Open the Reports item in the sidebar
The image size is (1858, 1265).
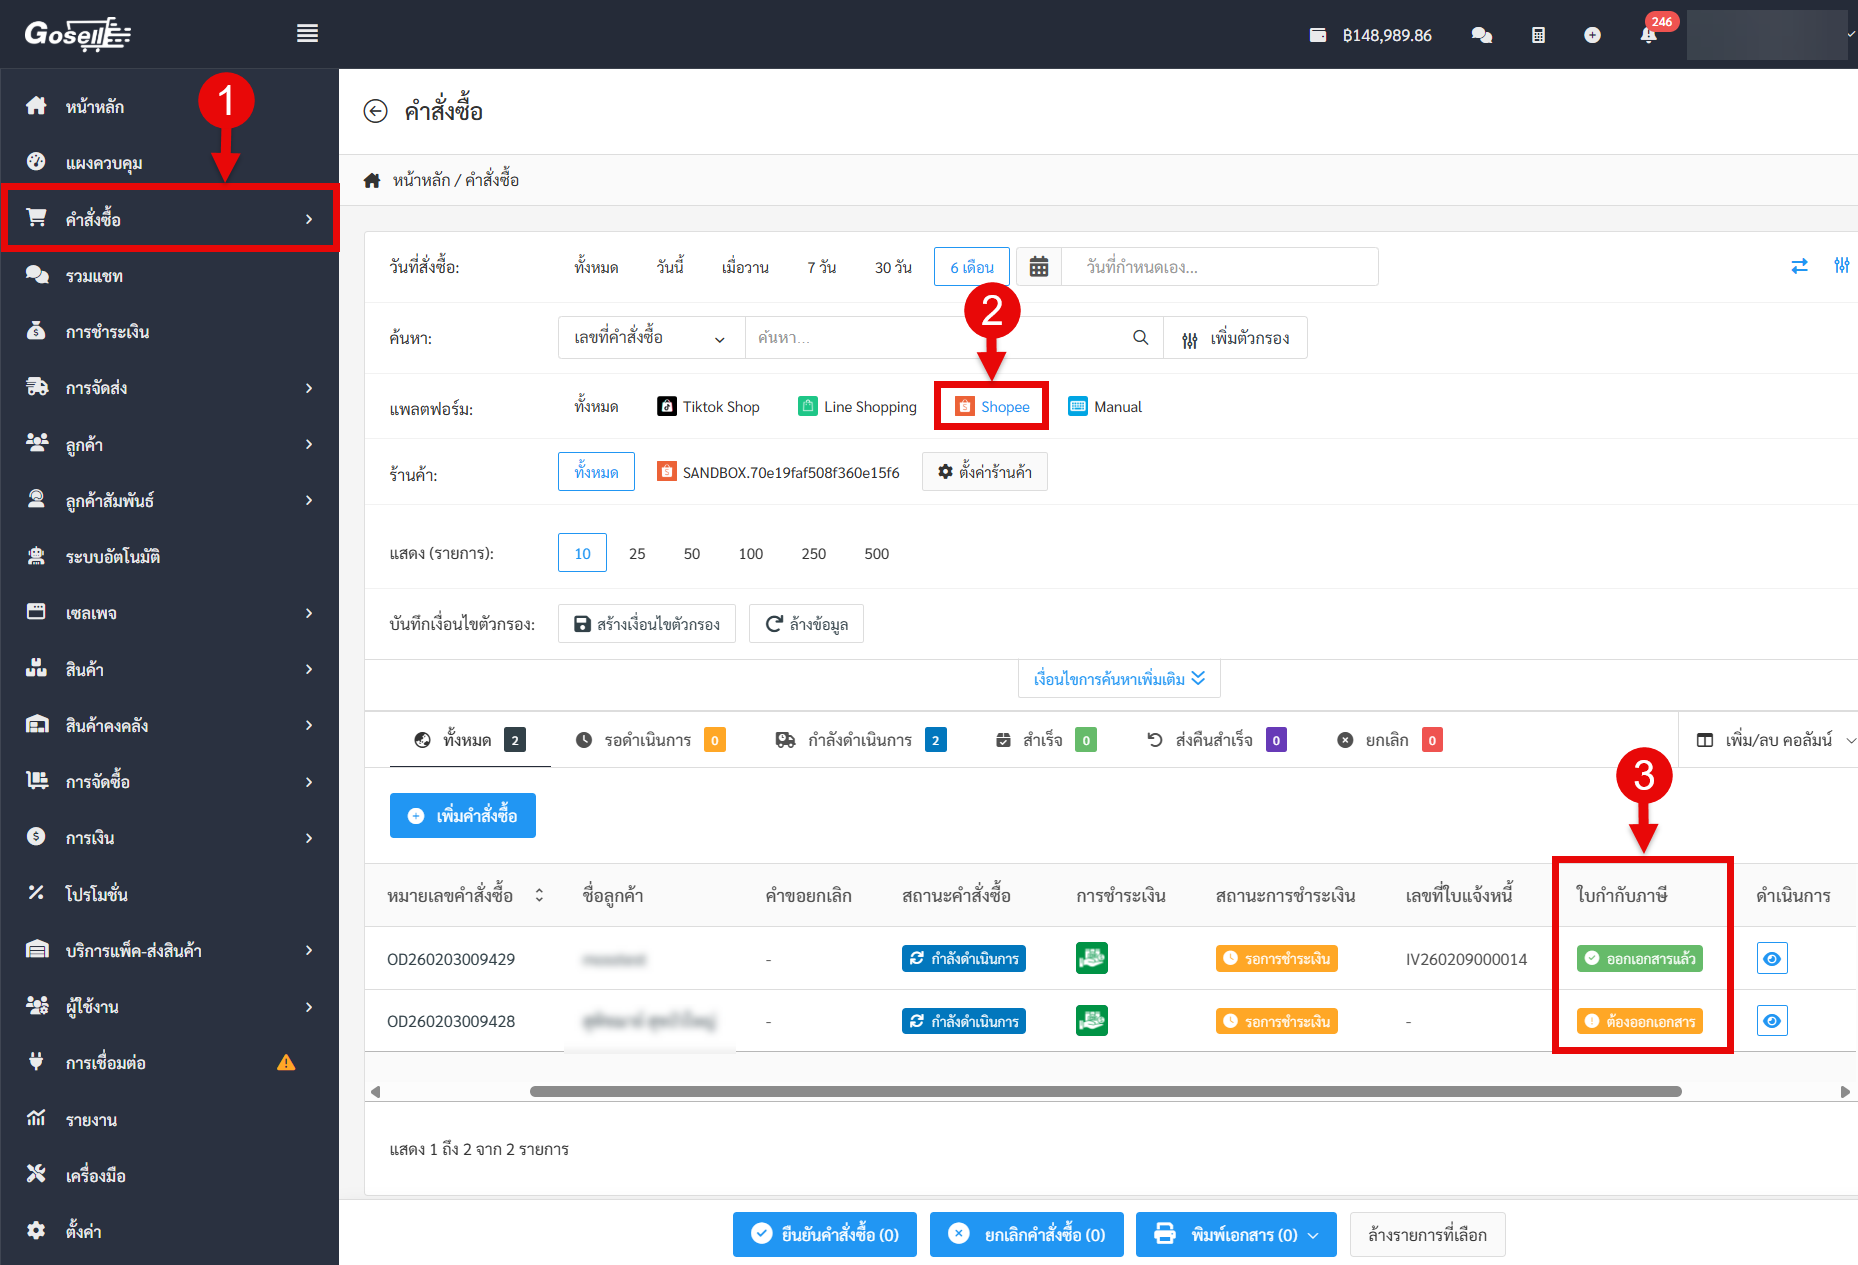[91, 1120]
